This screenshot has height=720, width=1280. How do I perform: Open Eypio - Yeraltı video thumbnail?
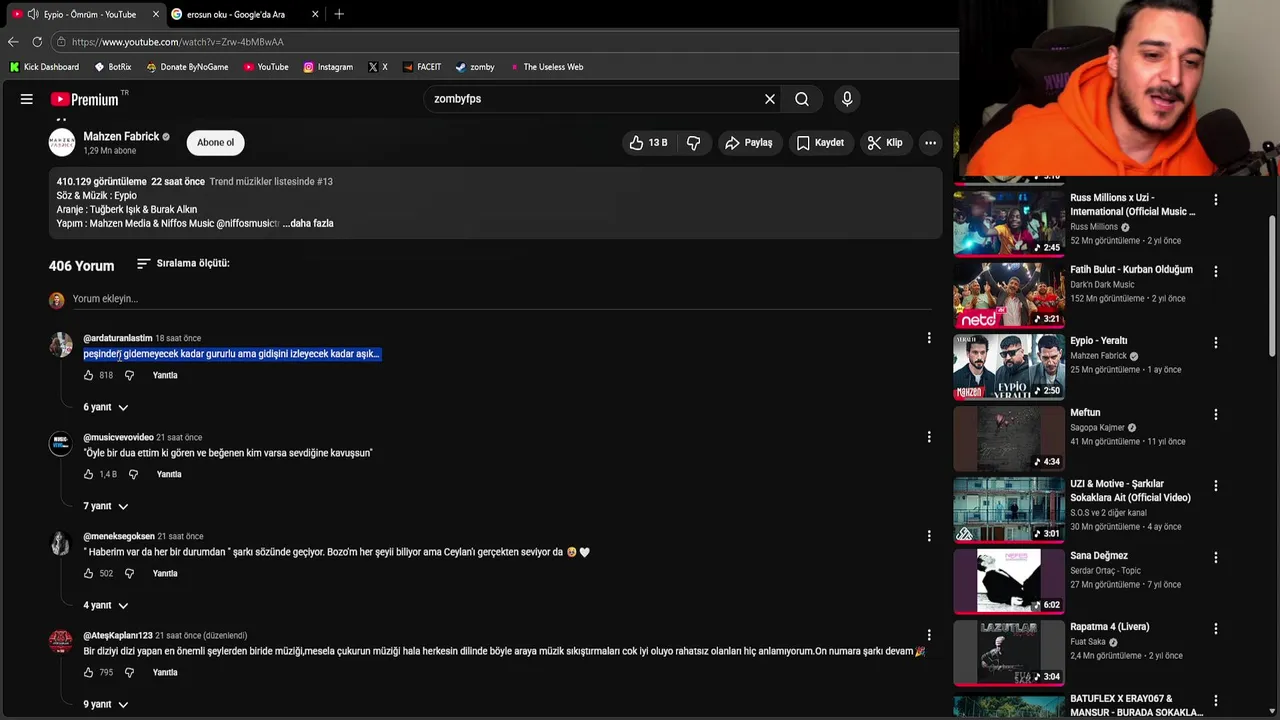pos(1009,366)
